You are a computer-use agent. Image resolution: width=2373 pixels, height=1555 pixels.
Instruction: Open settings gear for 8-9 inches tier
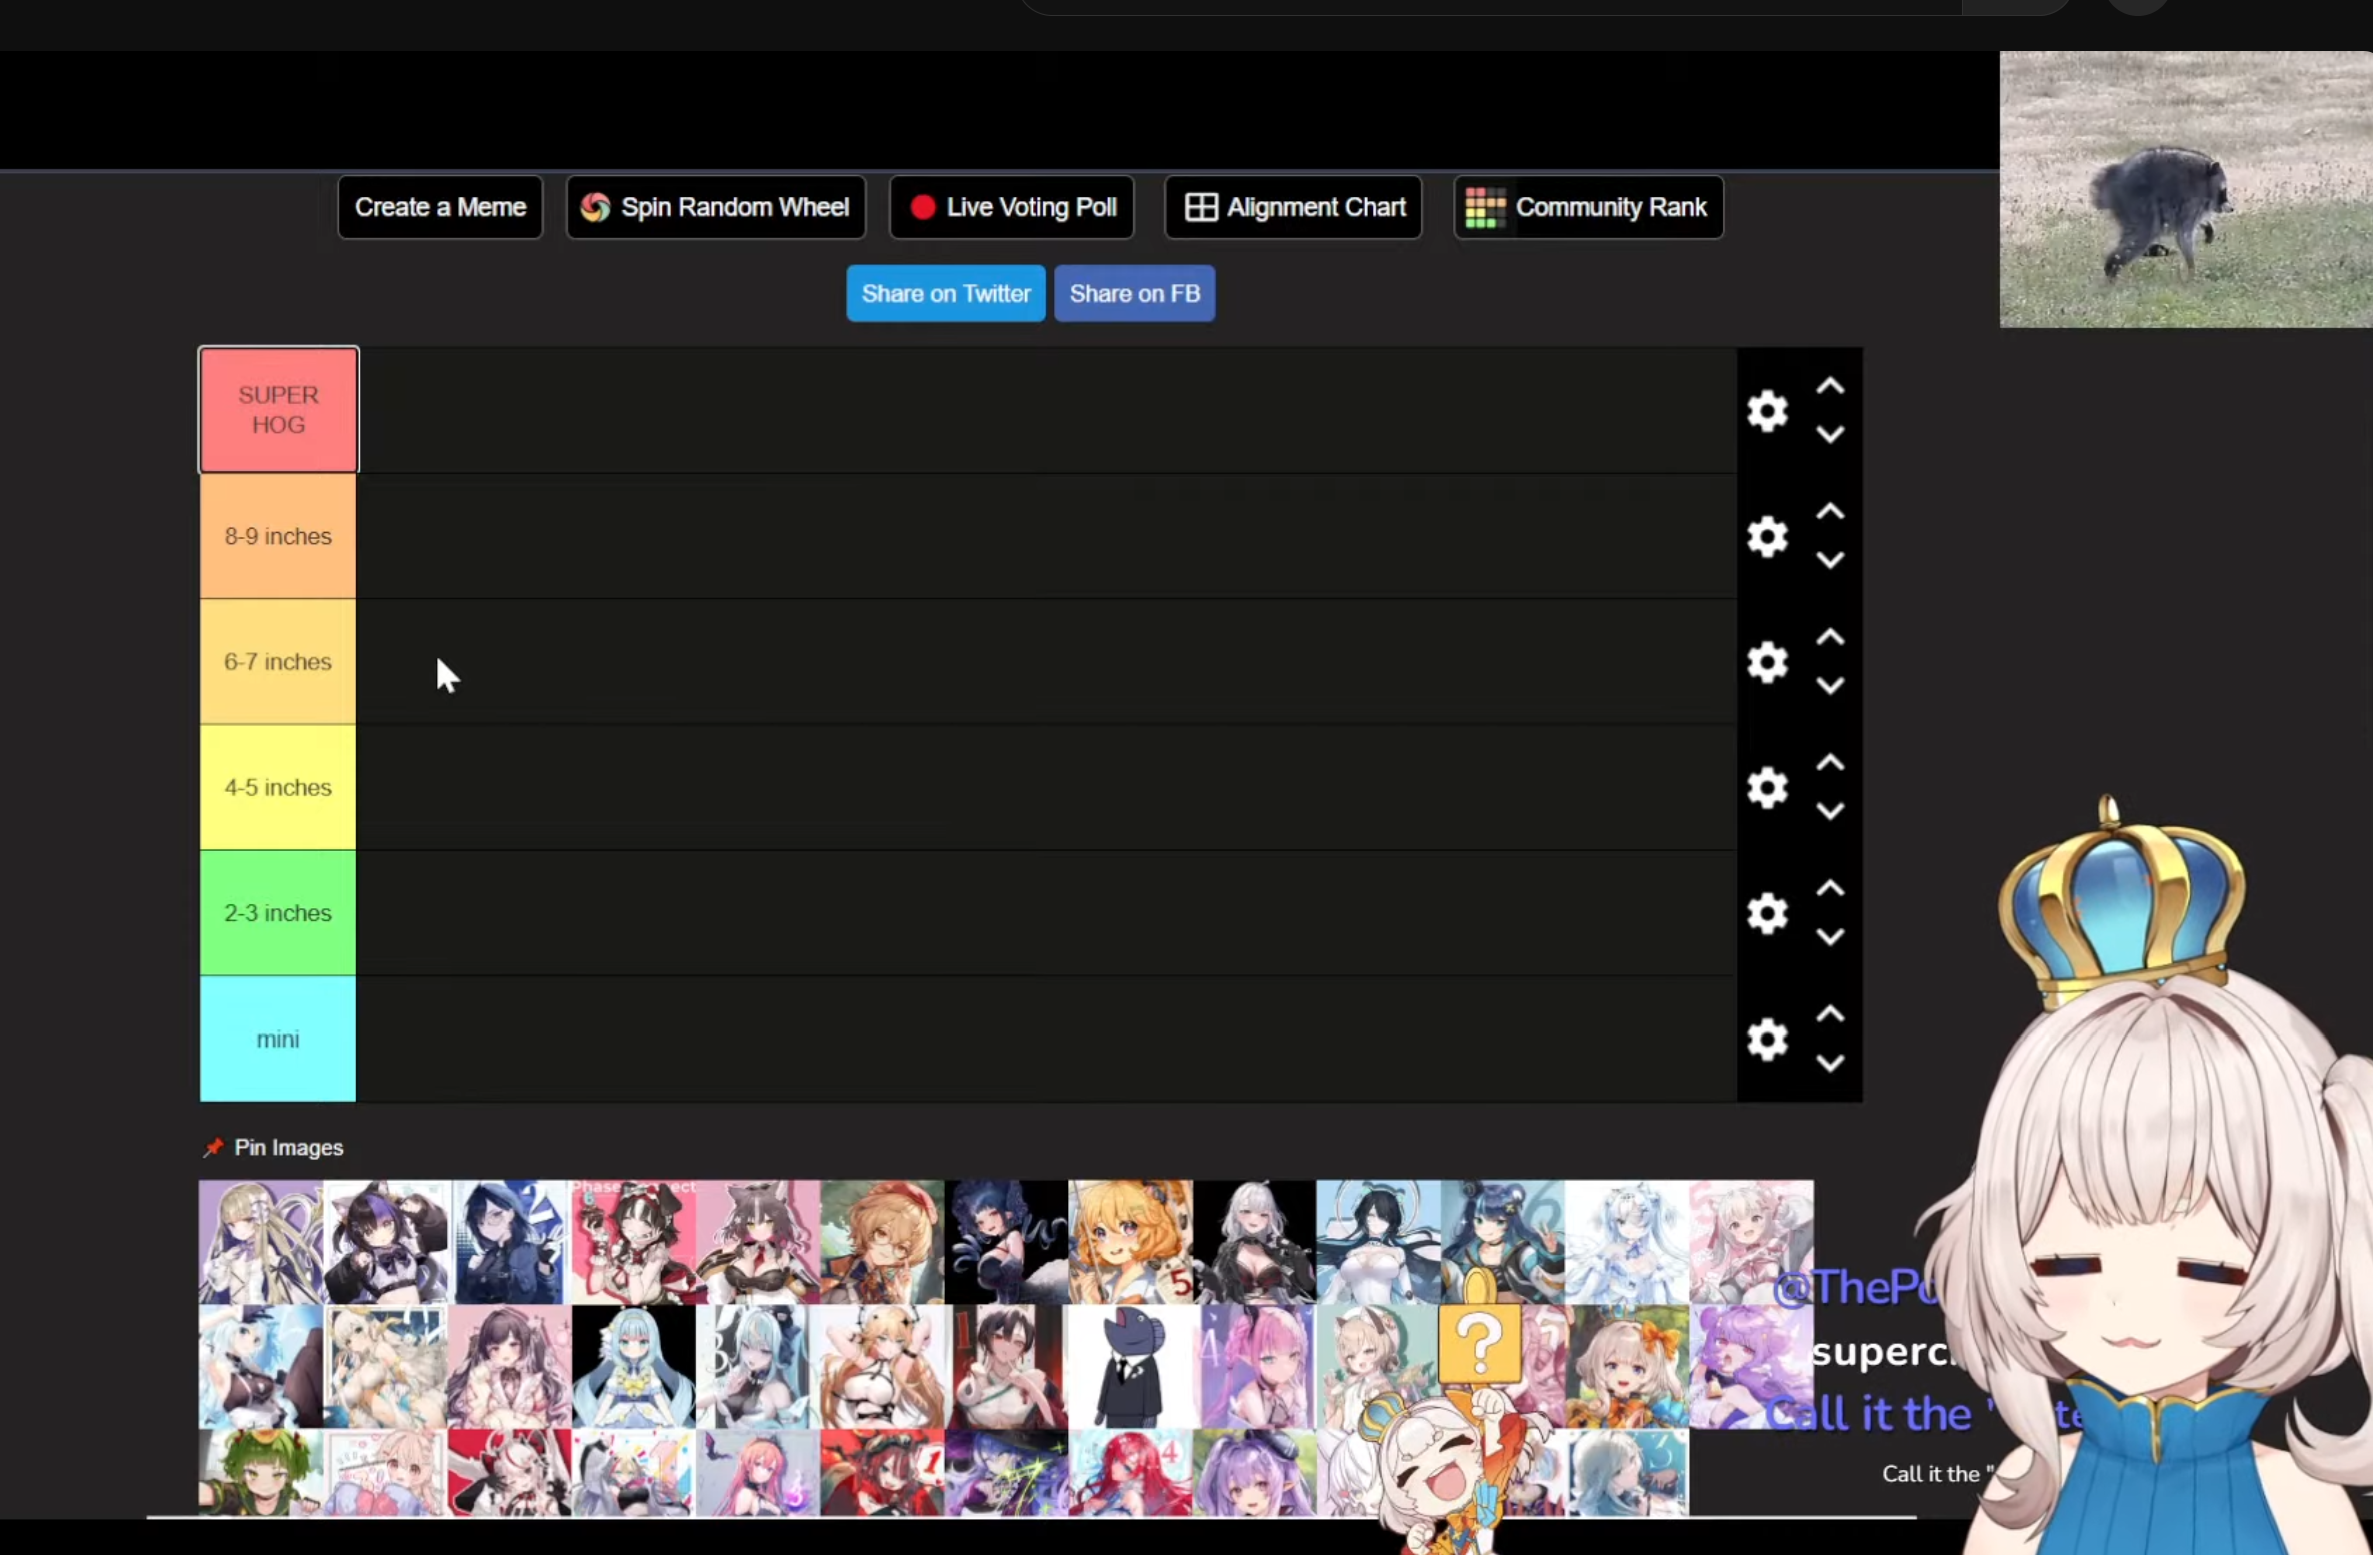point(1767,537)
